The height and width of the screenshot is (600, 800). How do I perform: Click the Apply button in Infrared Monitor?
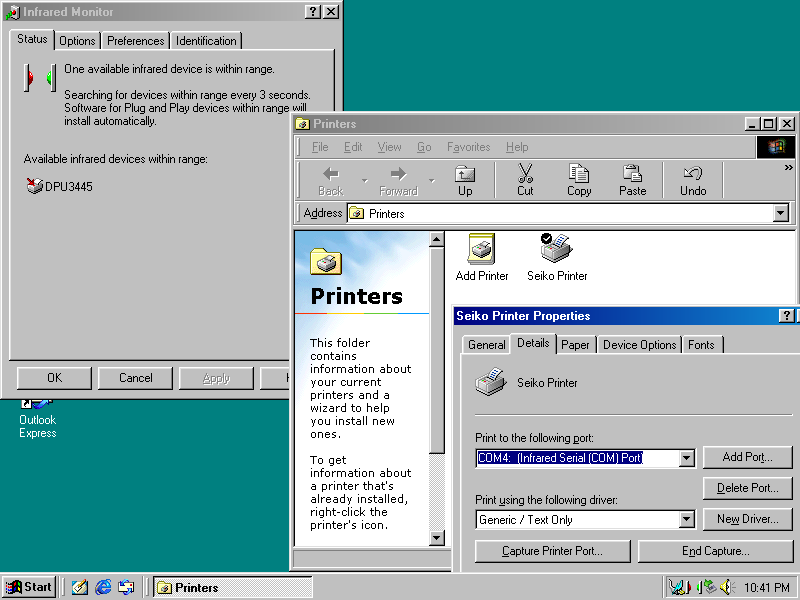[216, 378]
